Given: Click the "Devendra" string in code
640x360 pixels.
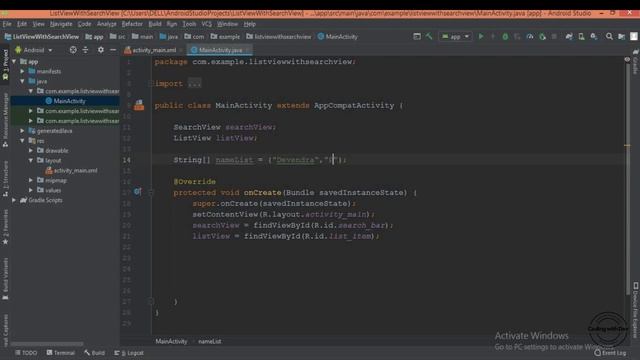Looking at the screenshot, I should tap(296, 160).
